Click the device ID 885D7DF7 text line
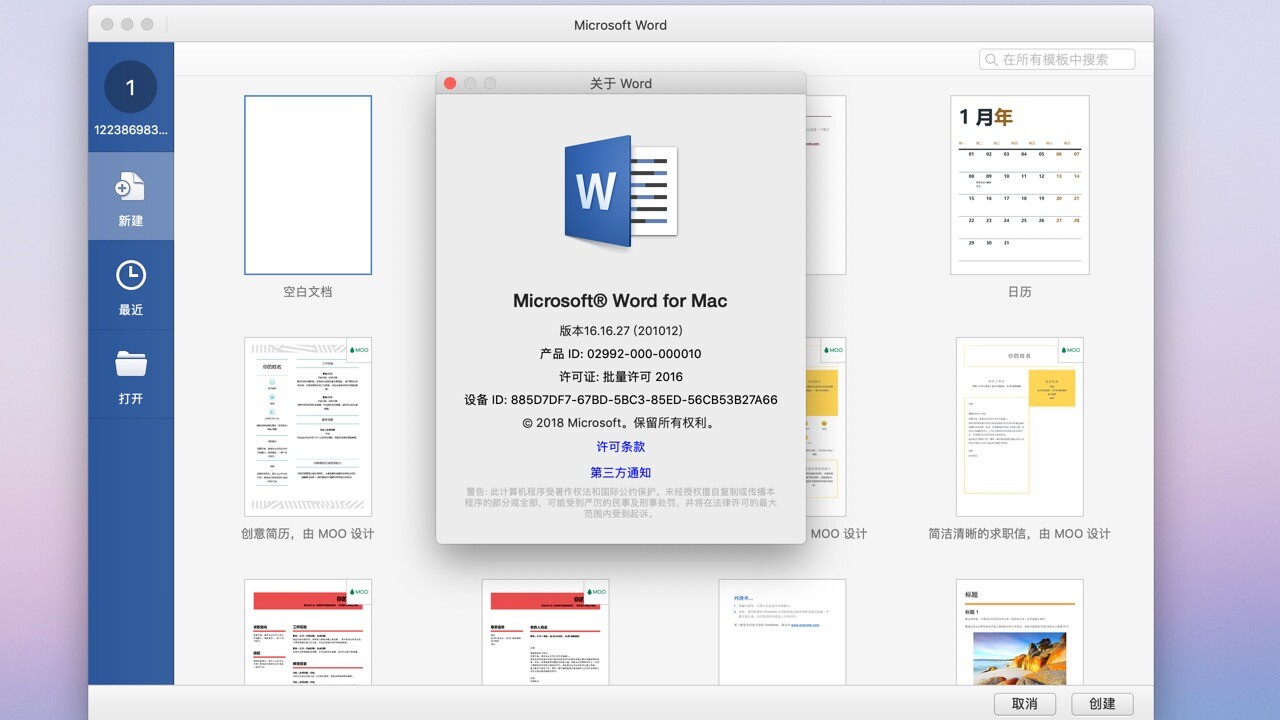Screen dimensions: 1280x720 tap(621, 400)
